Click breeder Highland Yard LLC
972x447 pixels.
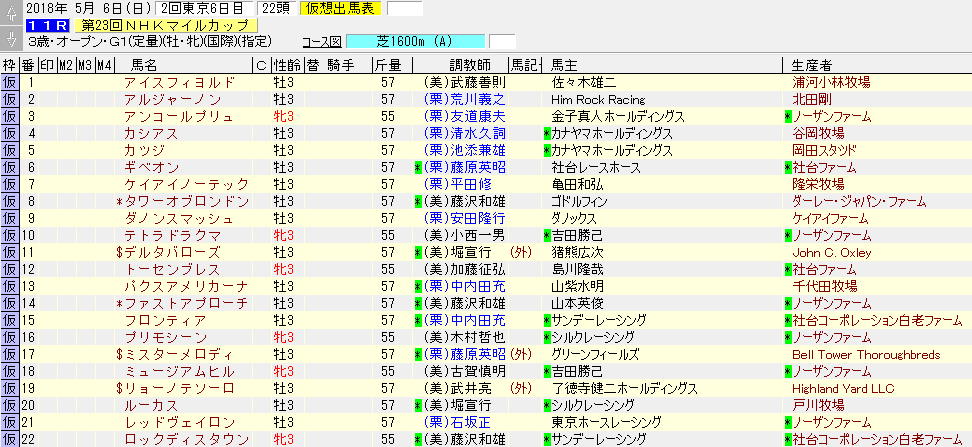843,389
